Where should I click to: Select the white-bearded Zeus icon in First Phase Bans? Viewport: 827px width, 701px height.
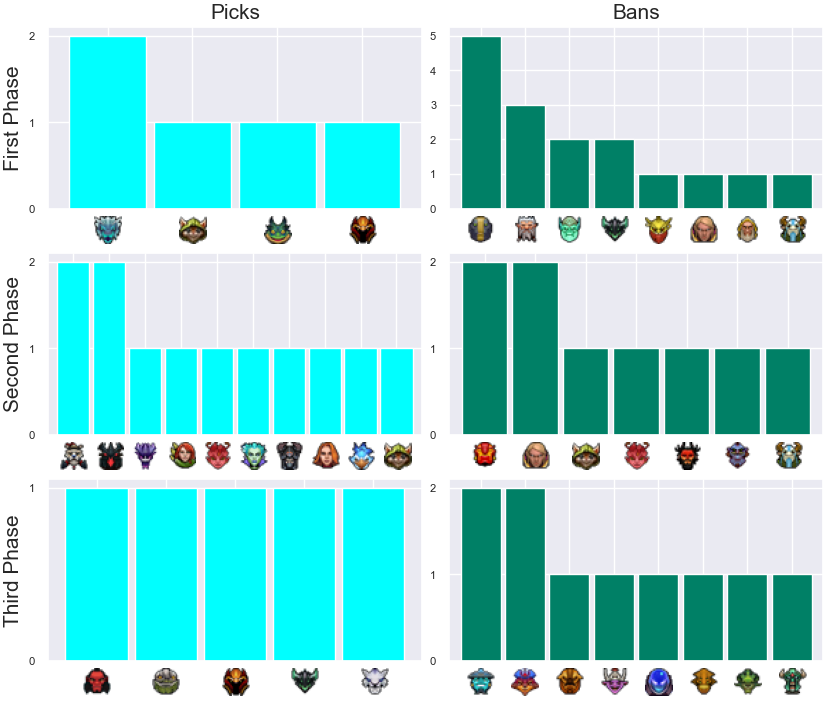(526, 230)
